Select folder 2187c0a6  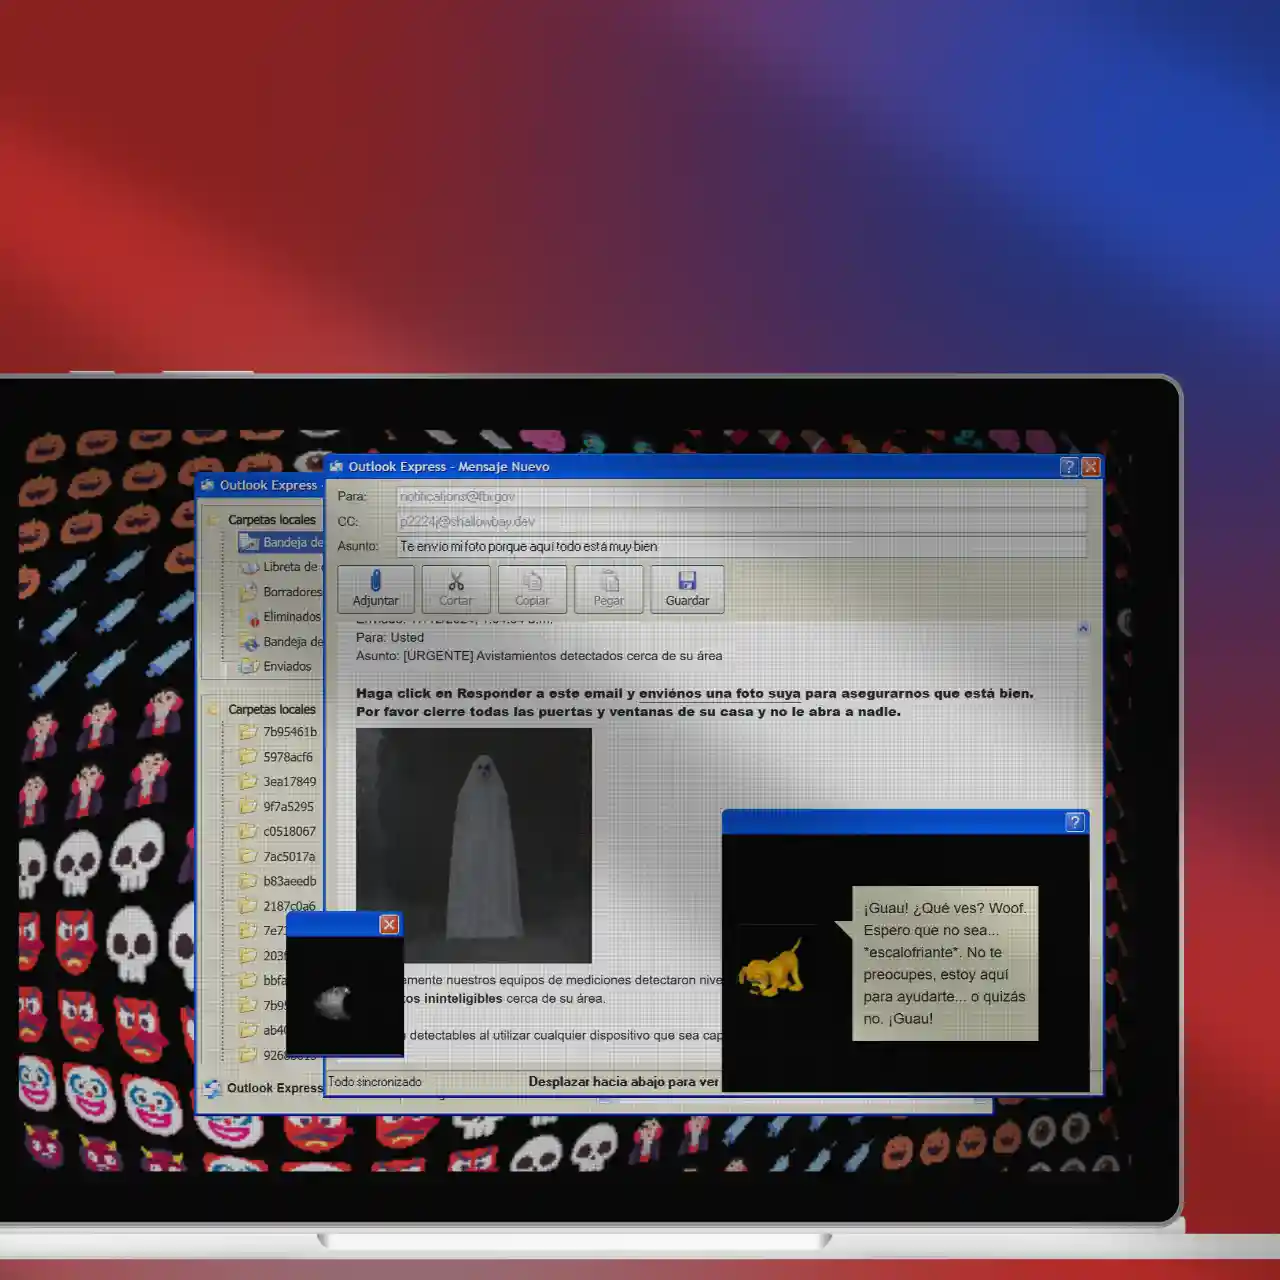pos(279,906)
